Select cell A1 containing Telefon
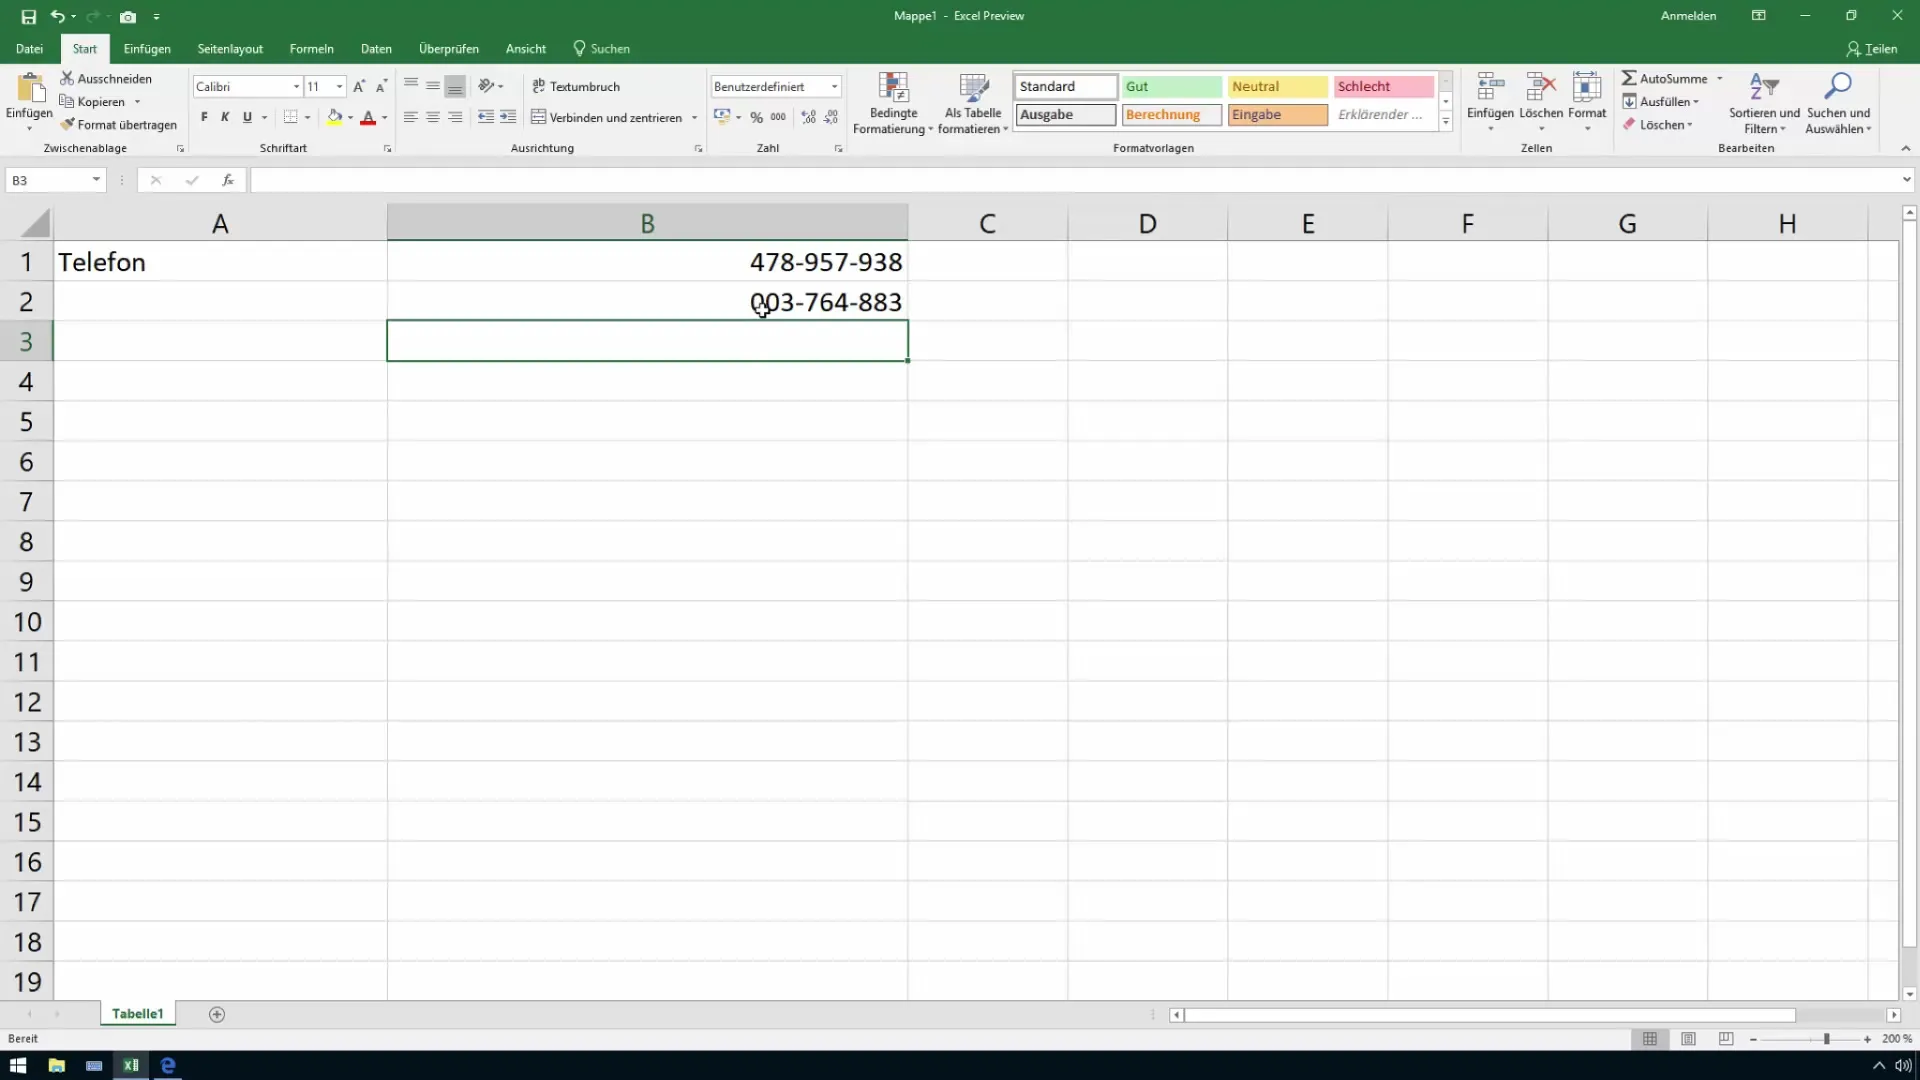This screenshot has height=1080, width=1920. (220, 262)
